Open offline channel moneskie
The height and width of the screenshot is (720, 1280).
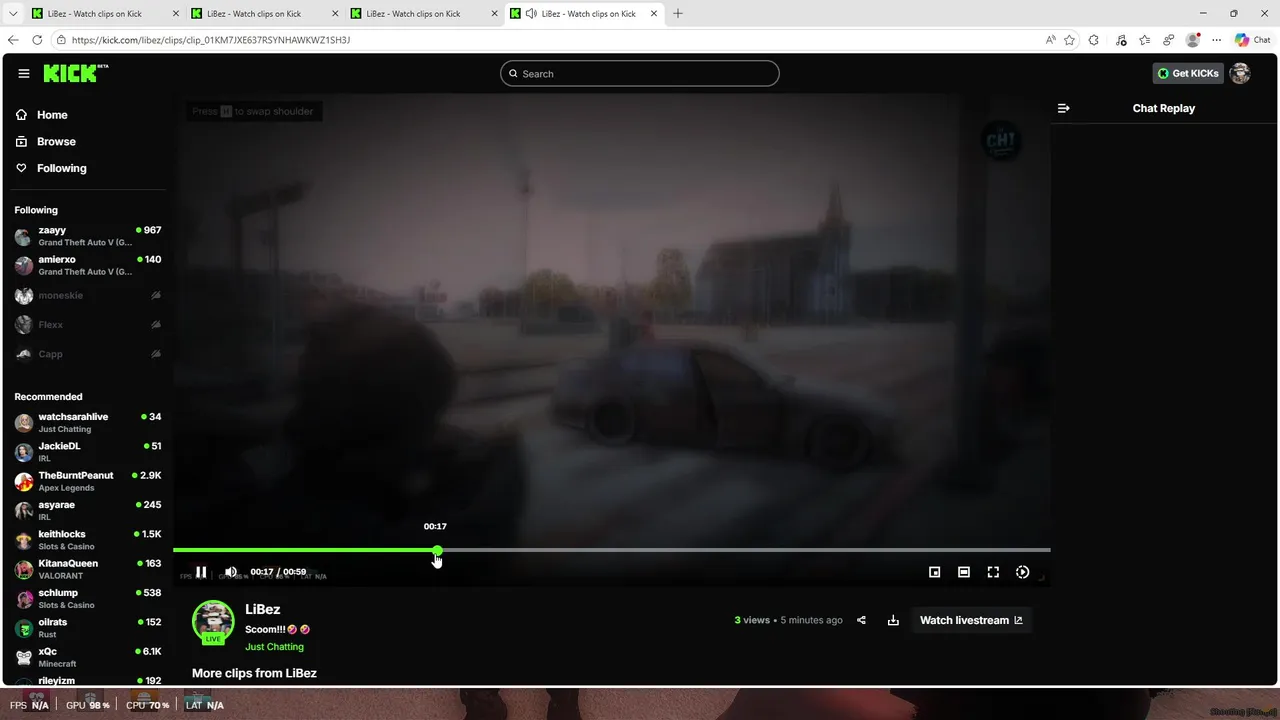[88, 296]
